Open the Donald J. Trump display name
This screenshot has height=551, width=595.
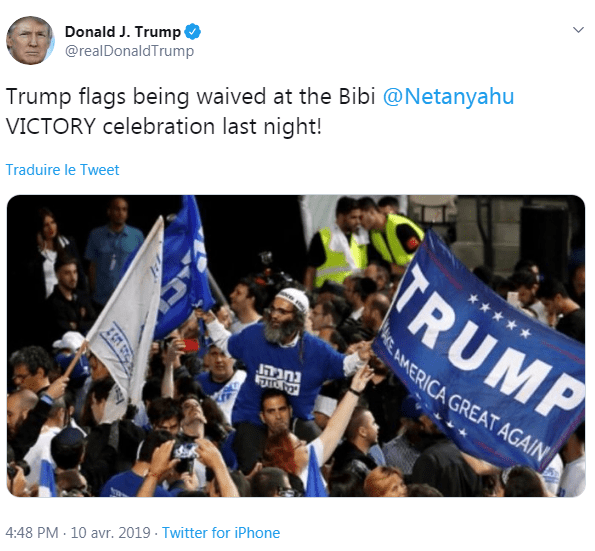123,32
